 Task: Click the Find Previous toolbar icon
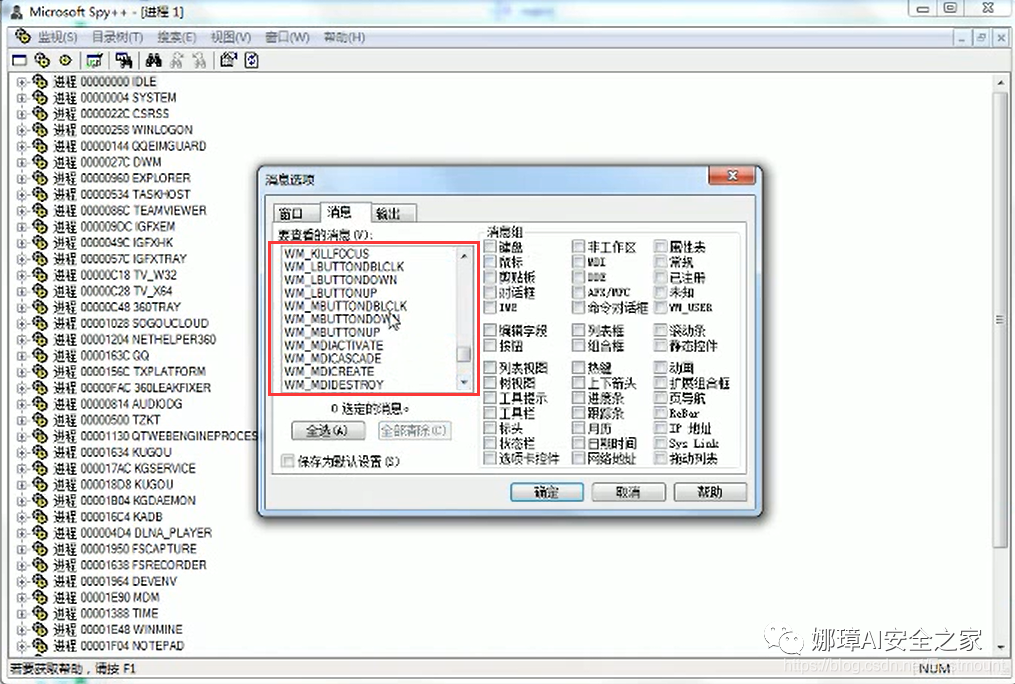pyautogui.click(x=199, y=61)
